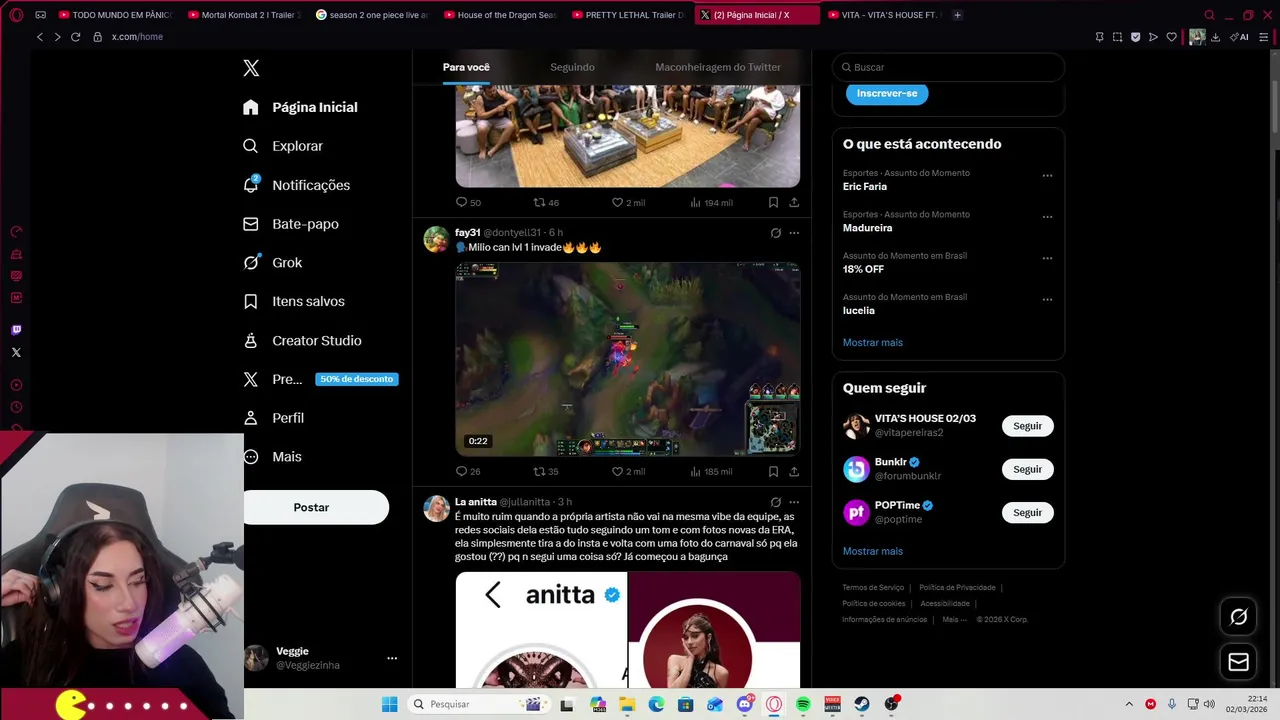This screenshot has width=1280, height=720.
Task: Expand the Mais menu
Action: [272, 456]
